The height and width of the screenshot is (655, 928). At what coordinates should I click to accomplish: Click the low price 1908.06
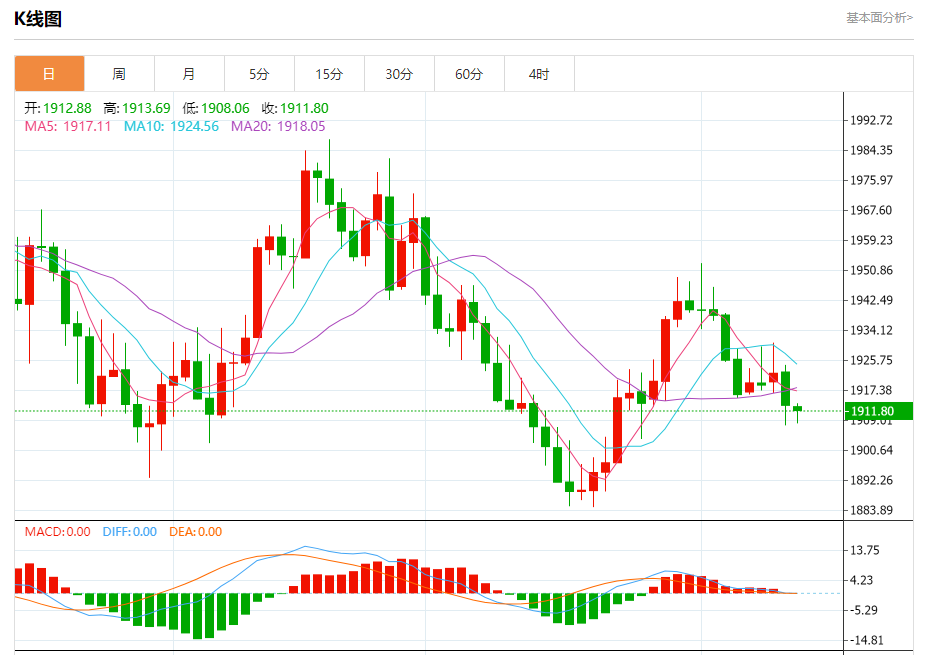(225, 108)
